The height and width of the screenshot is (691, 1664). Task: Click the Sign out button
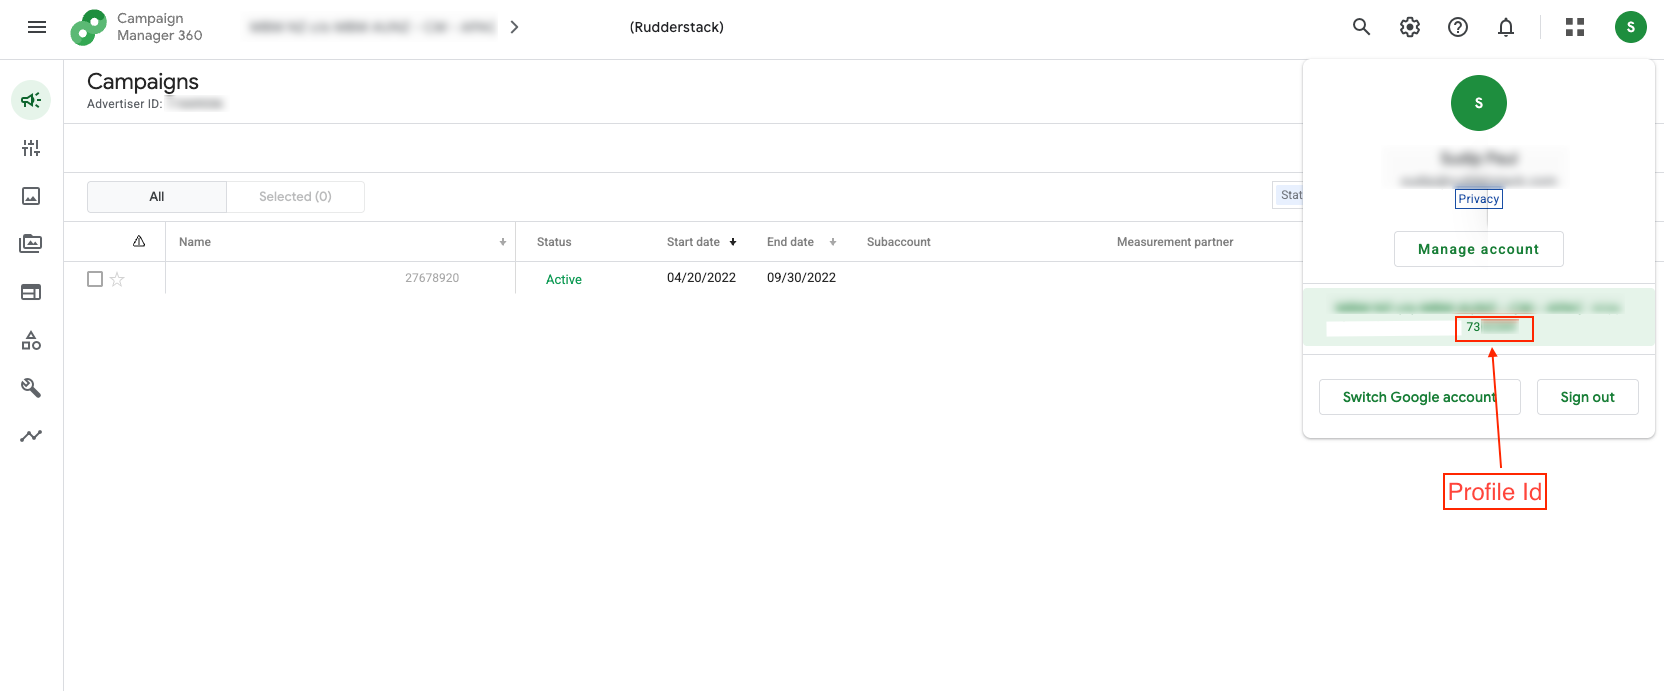[x=1587, y=397]
